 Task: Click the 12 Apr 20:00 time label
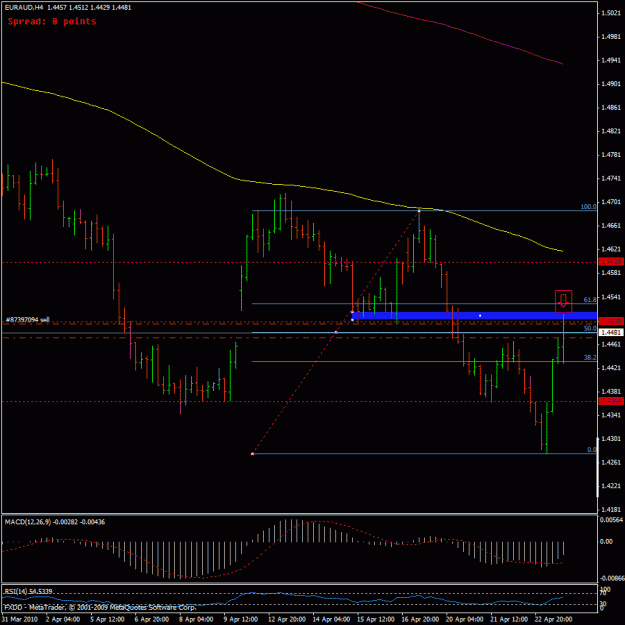[x=285, y=619]
